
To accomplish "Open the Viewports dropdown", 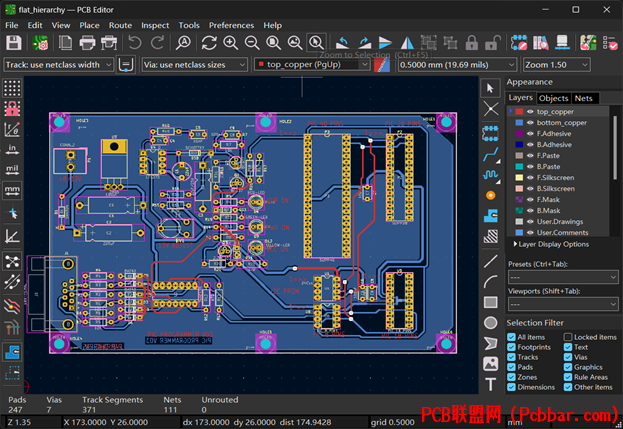I will point(563,304).
